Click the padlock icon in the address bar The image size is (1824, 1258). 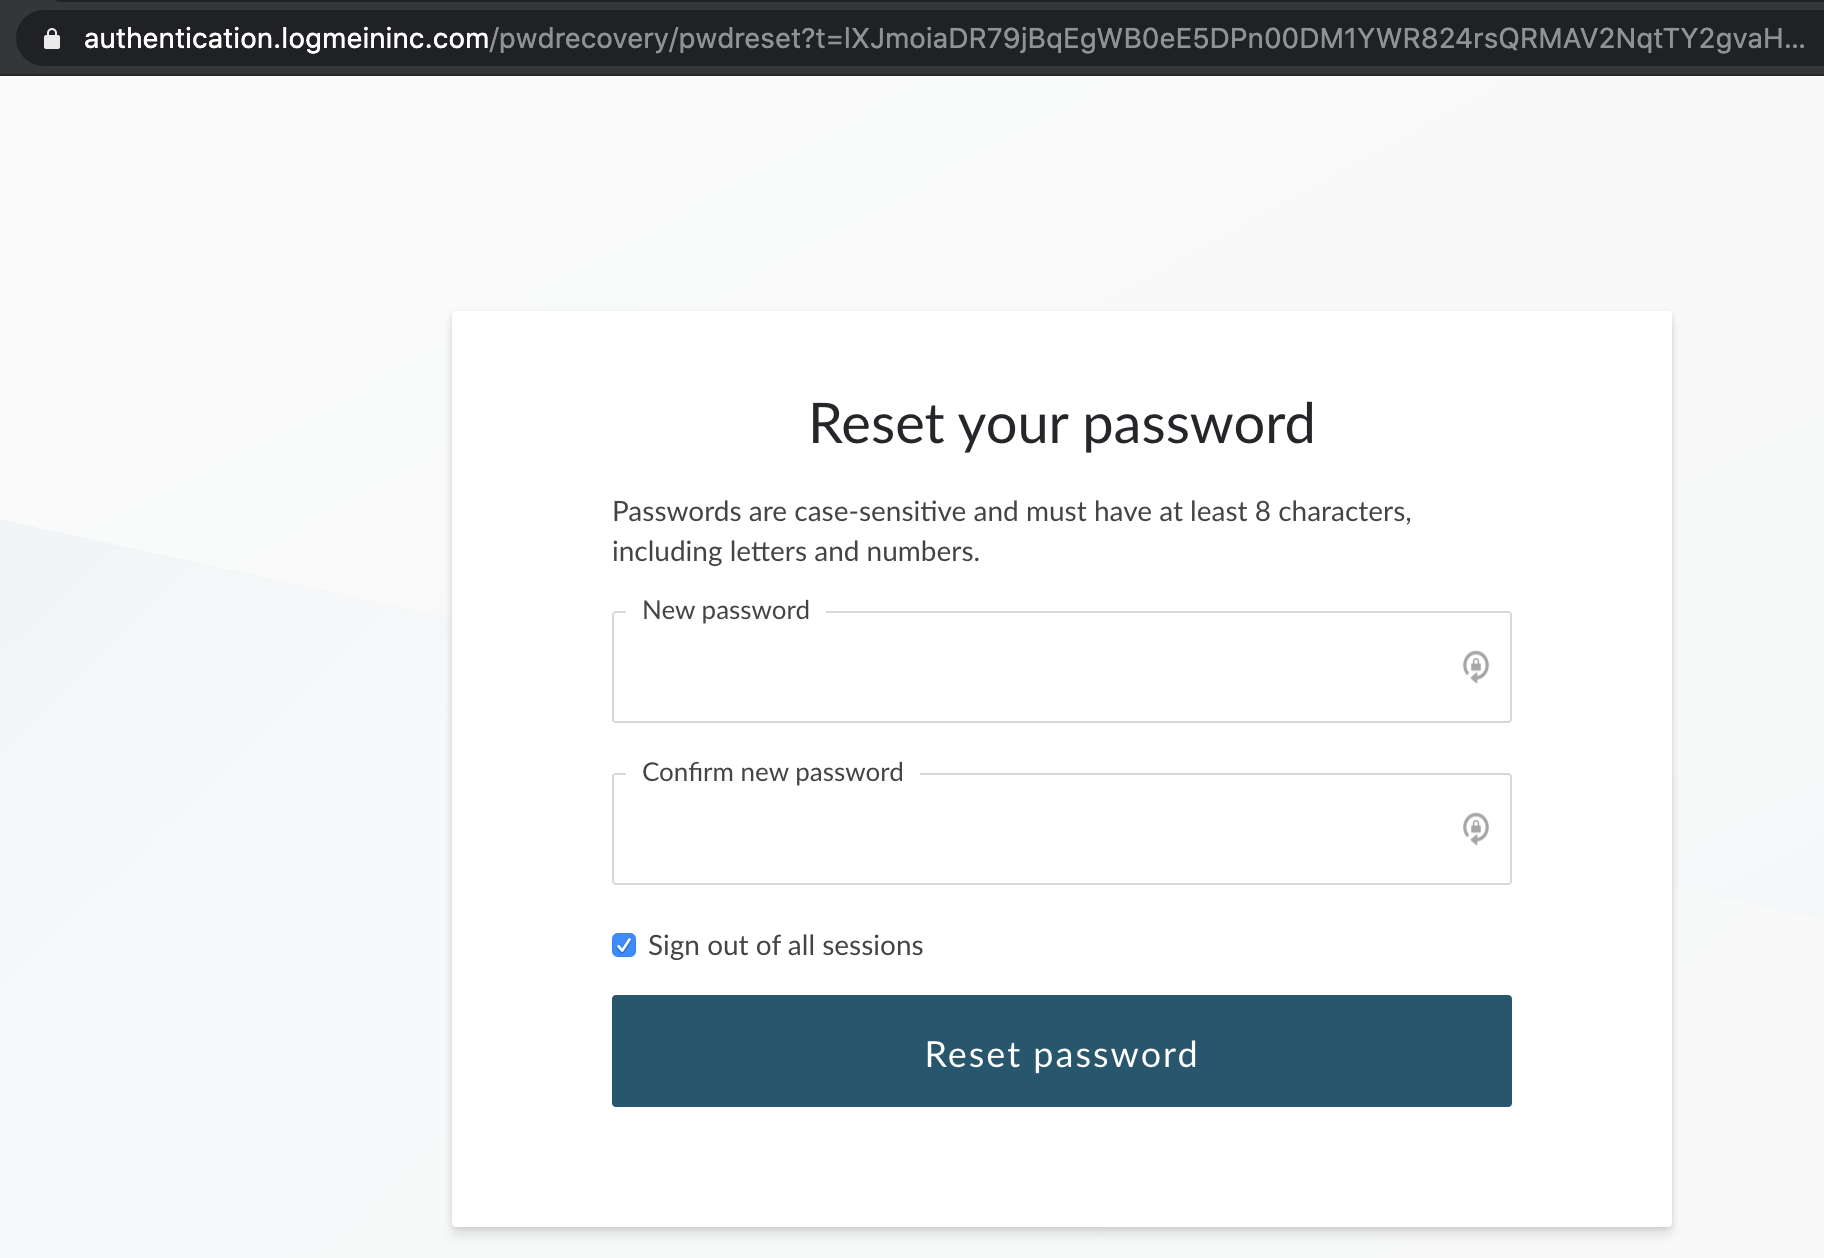tap(52, 39)
